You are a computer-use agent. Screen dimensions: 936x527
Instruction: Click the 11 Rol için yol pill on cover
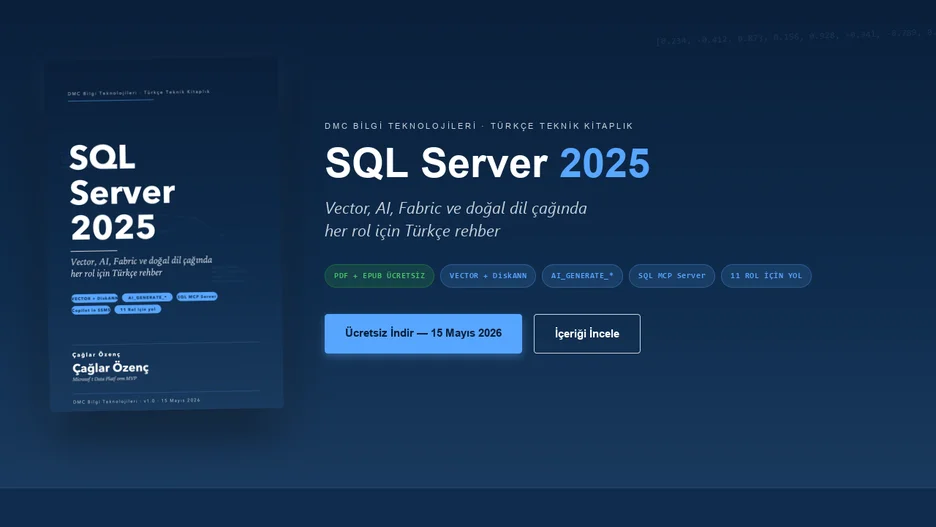click(138, 309)
